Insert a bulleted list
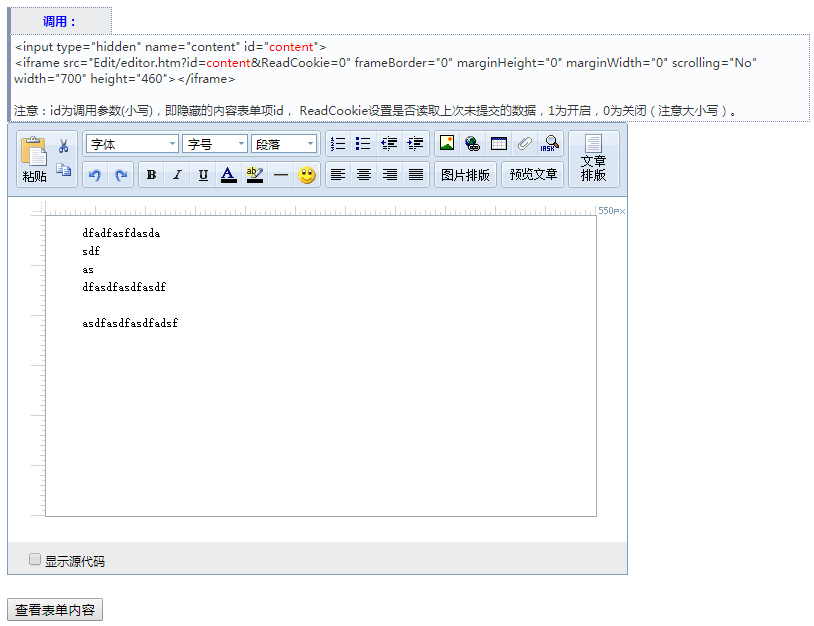The width and height of the screenshot is (814, 626). tap(363, 144)
